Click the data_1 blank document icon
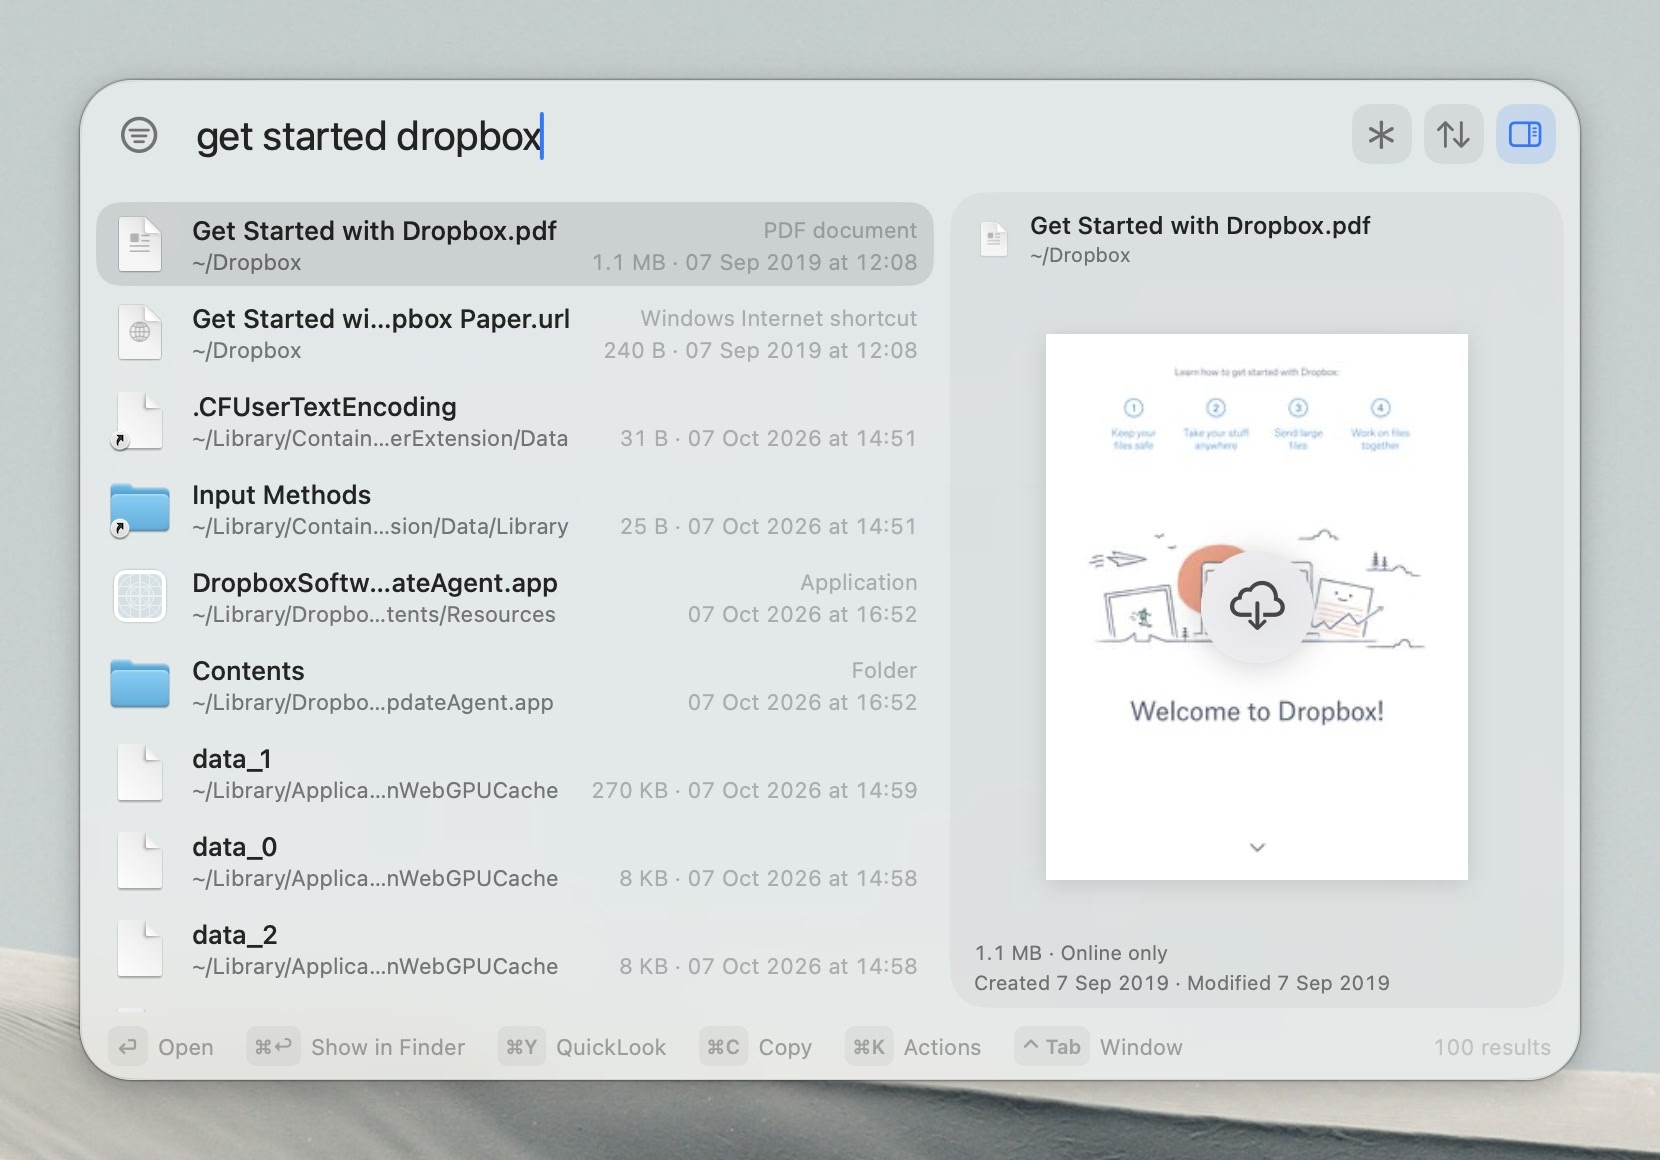This screenshot has width=1660, height=1160. pos(140,773)
